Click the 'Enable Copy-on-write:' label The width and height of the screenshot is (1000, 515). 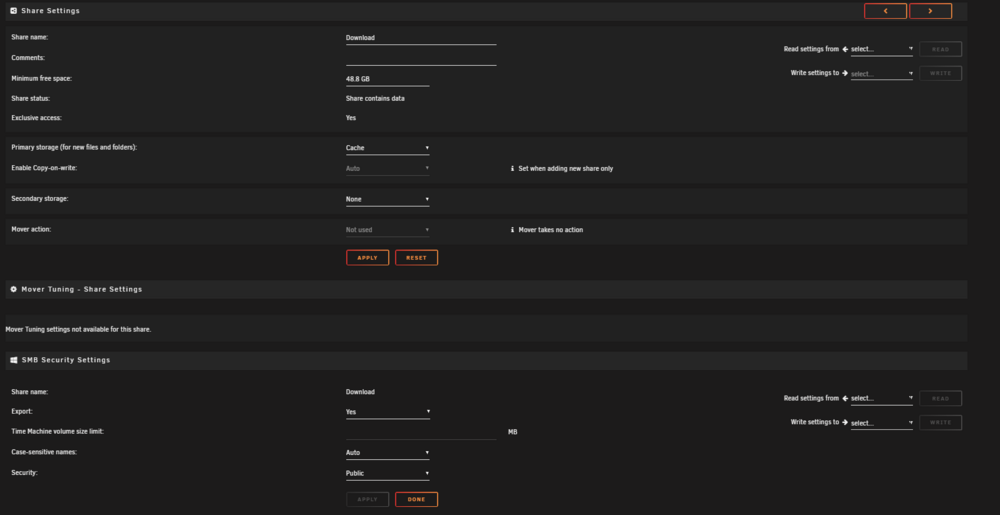point(44,168)
